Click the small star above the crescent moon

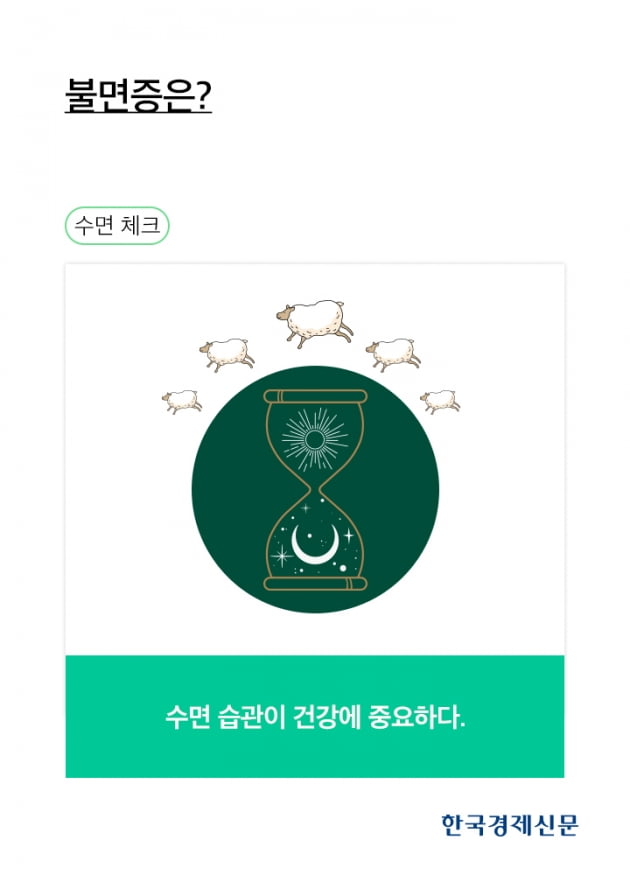point(305,508)
